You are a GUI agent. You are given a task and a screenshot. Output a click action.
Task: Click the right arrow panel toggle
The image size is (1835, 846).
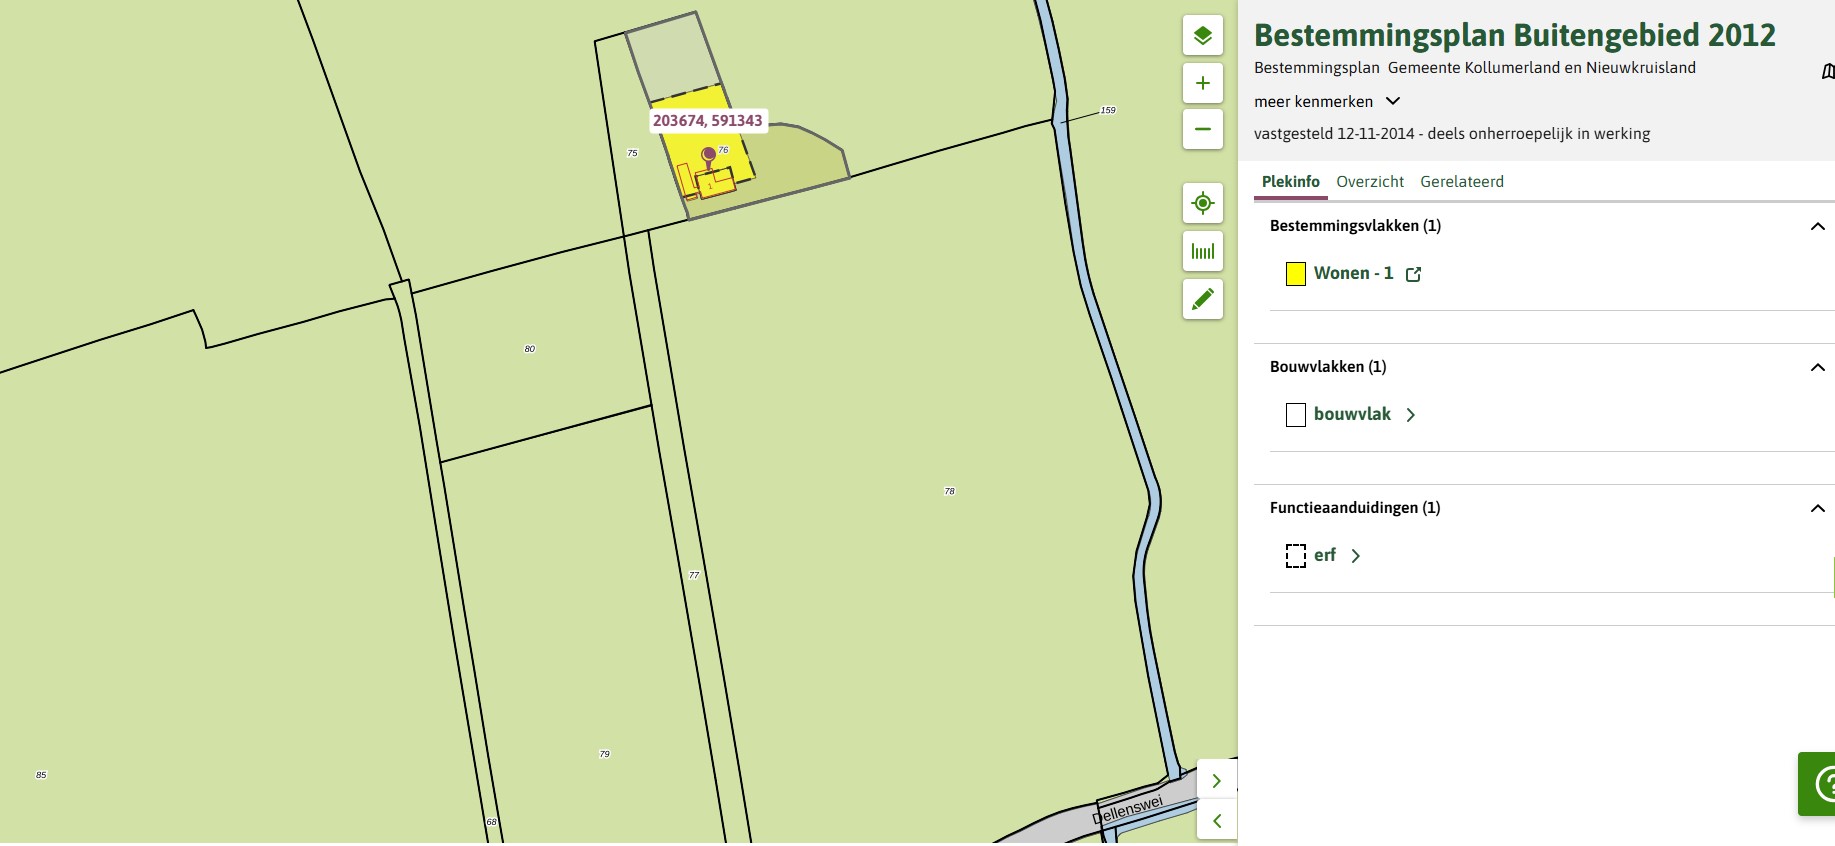[1217, 780]
